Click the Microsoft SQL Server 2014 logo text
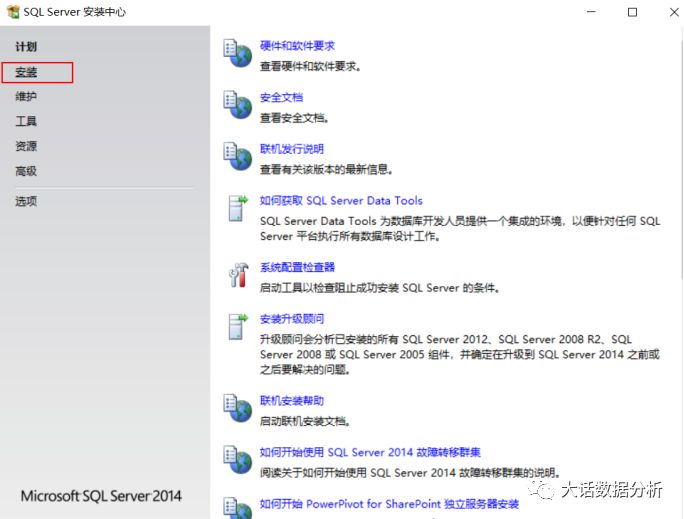 (x=101, y=496)
